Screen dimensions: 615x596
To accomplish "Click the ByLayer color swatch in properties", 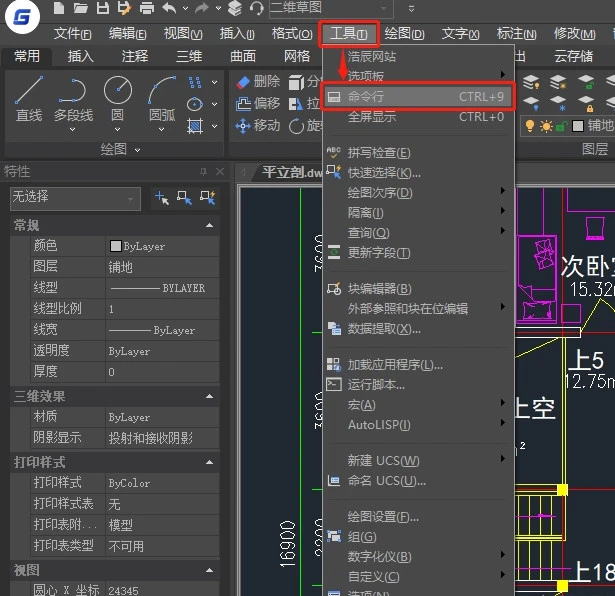I will (116, 246).
